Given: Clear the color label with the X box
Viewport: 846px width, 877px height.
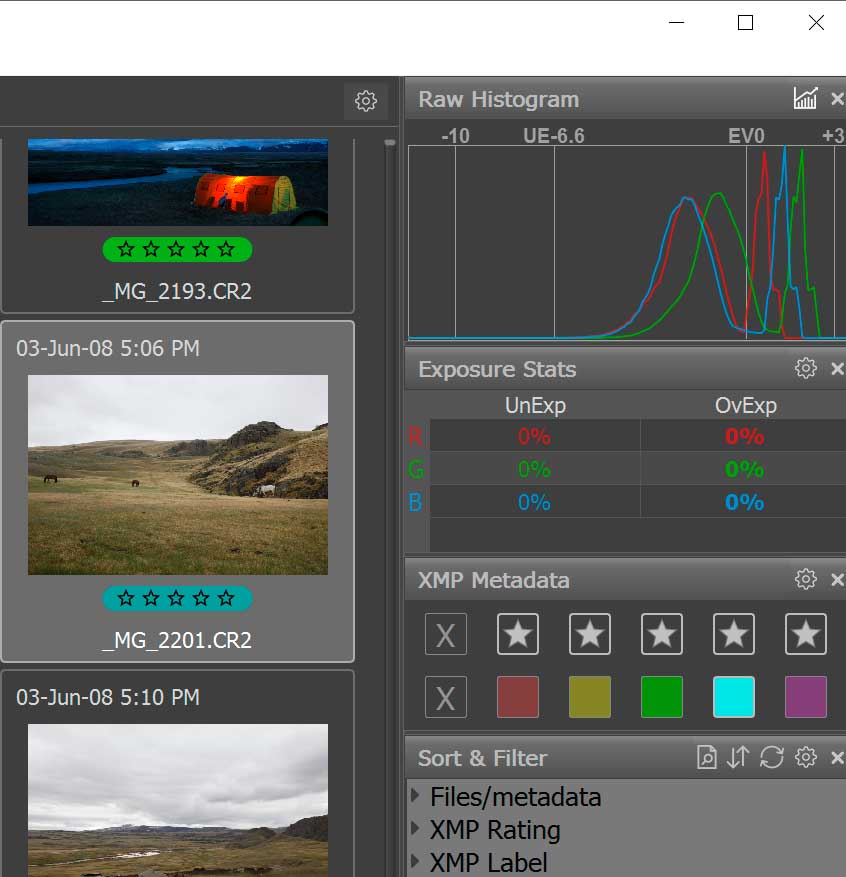Looking at the screenshot, I should [x=445, y=697].
